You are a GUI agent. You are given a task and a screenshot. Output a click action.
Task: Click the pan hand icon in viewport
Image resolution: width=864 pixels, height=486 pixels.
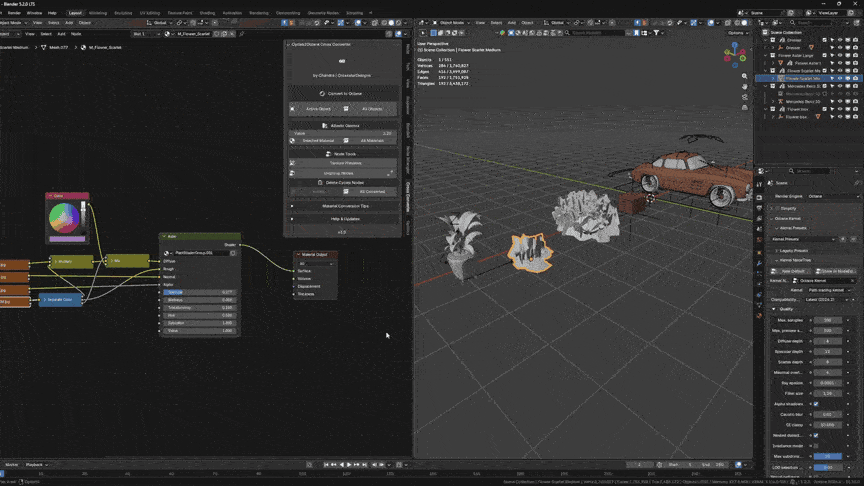pos(744,87)
